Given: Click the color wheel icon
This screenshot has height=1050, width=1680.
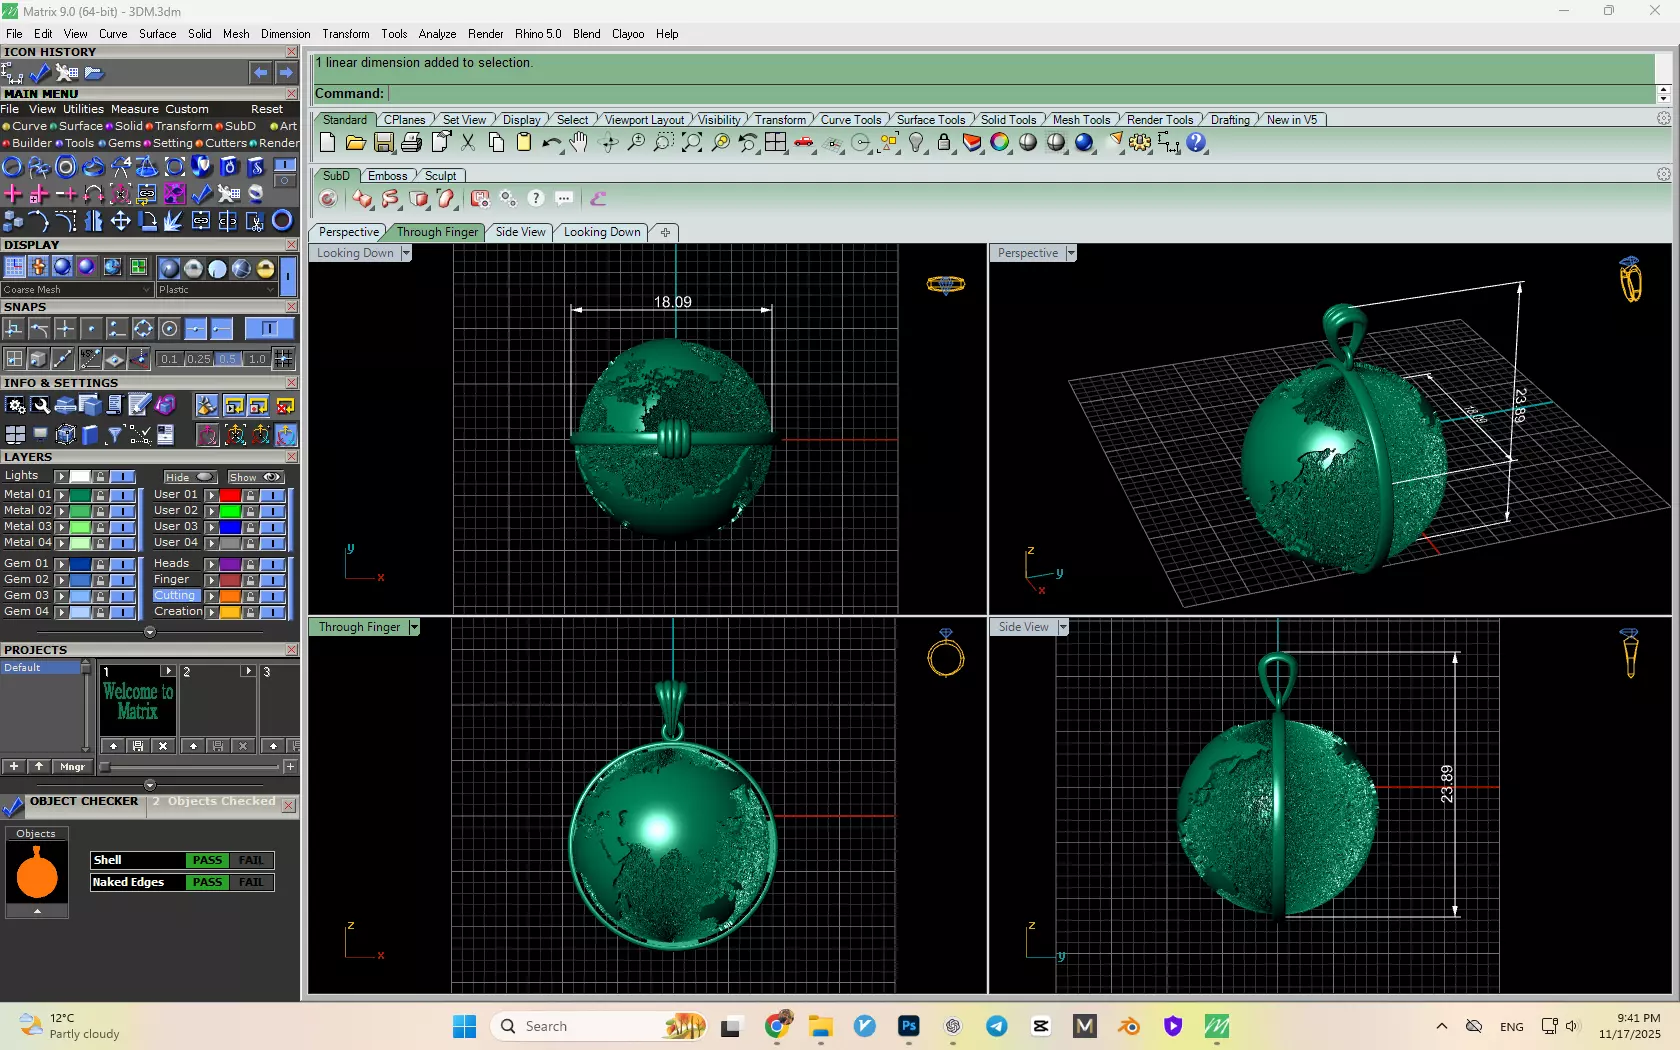Looking at the screenshot, I should coord(1000,143).
